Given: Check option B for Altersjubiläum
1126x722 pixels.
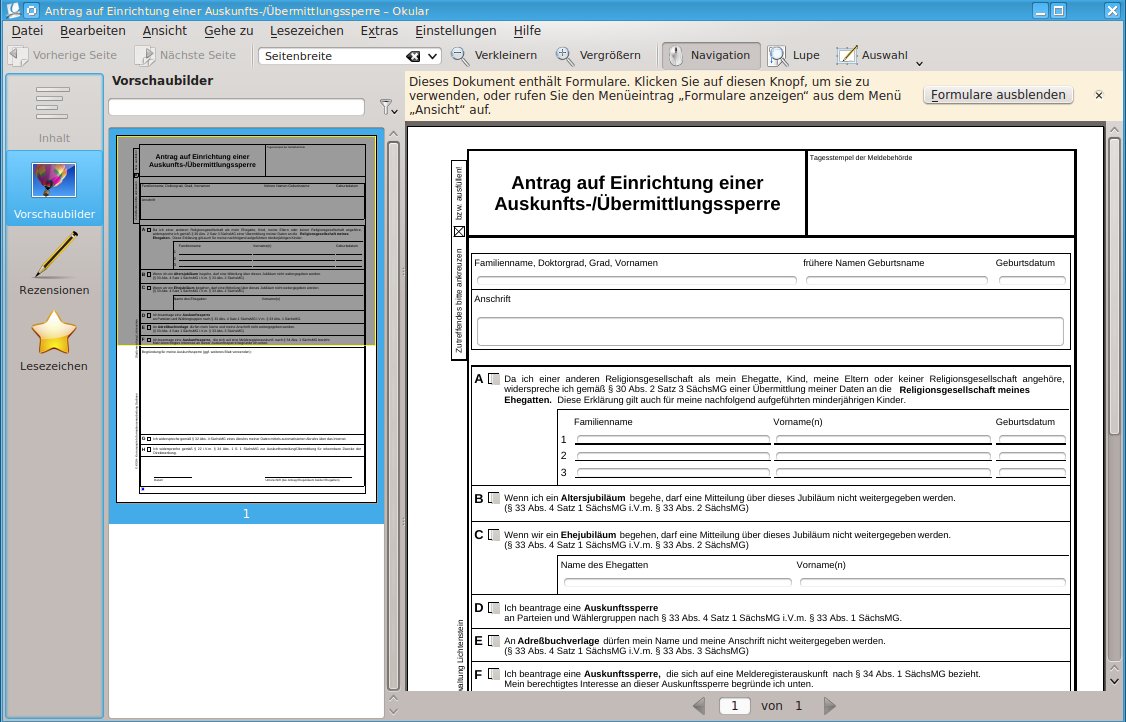Looking at the screenshot, I should coord(494,498).
